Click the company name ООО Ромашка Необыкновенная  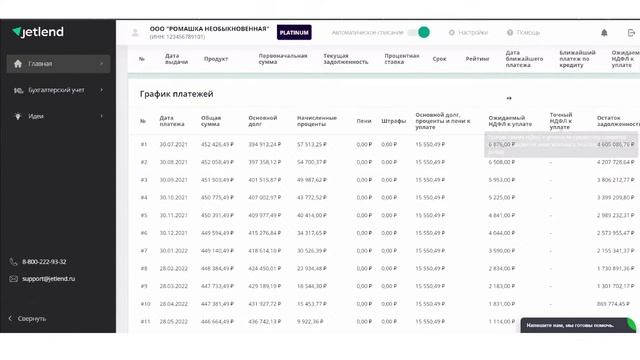[209, 29]
